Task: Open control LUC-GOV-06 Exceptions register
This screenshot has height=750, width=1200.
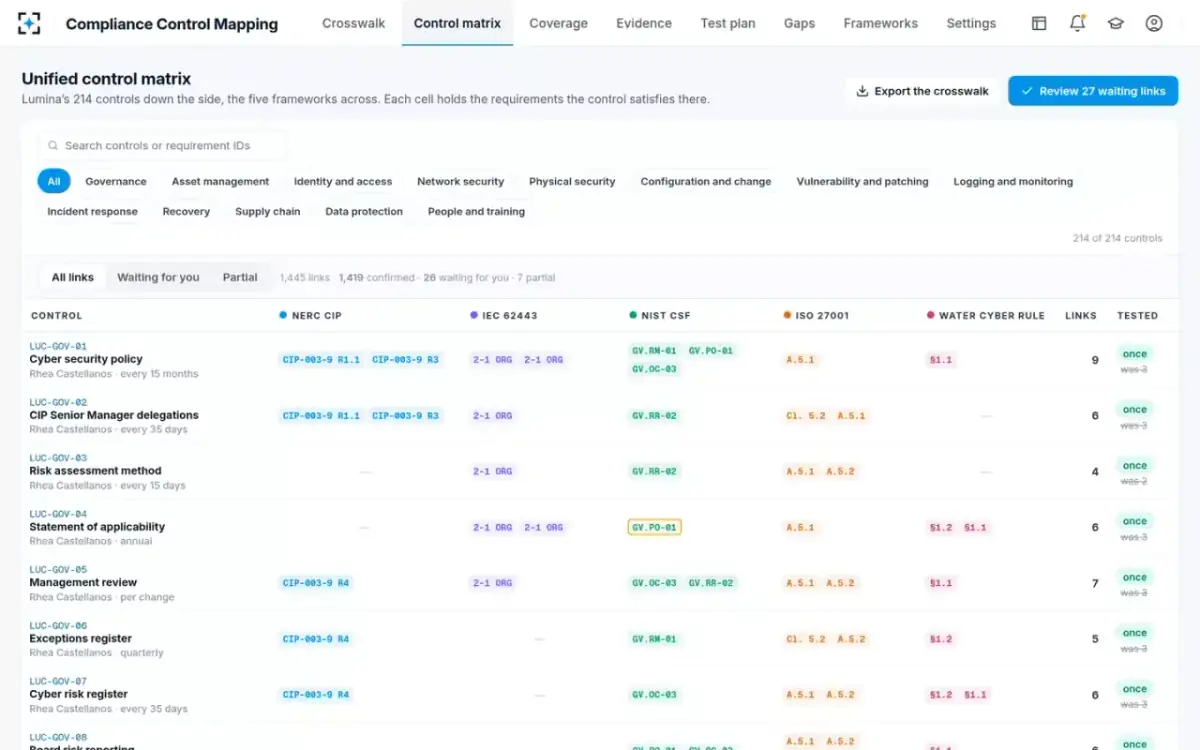Action: (80, 639)
